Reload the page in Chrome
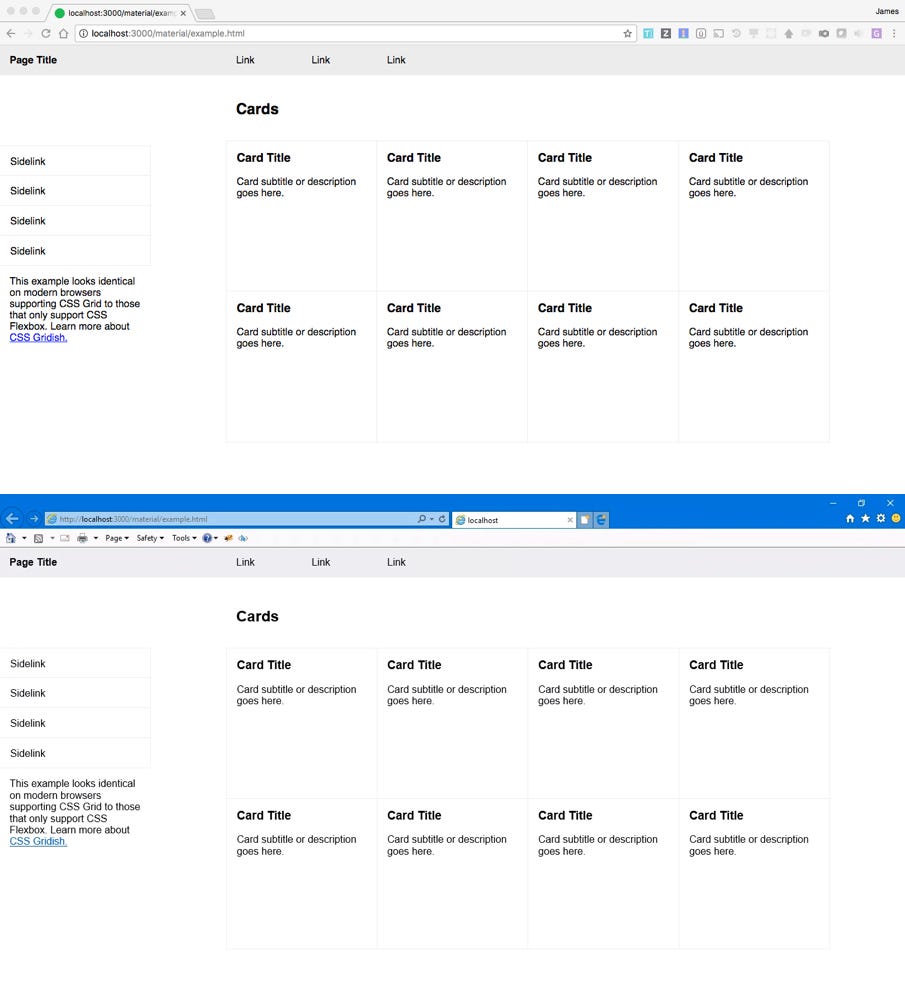This screenshot has height=1004, width=905. [x=45, y=33]
